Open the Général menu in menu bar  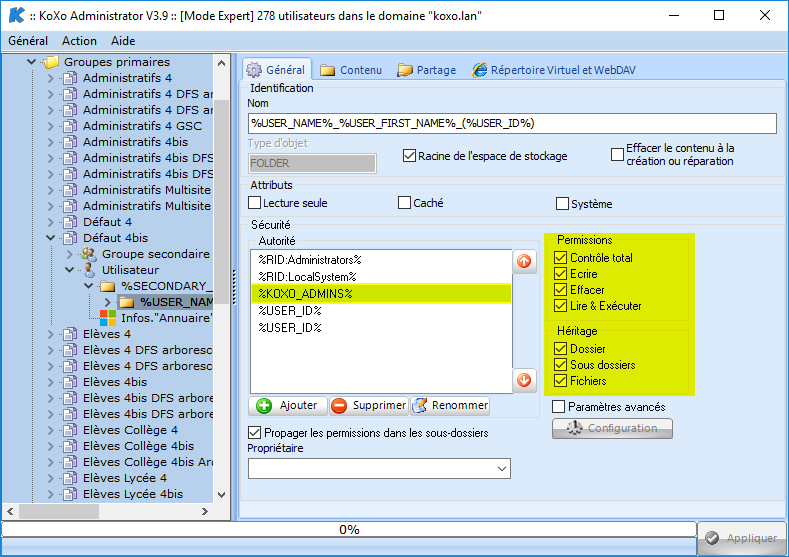pos(28,41)
